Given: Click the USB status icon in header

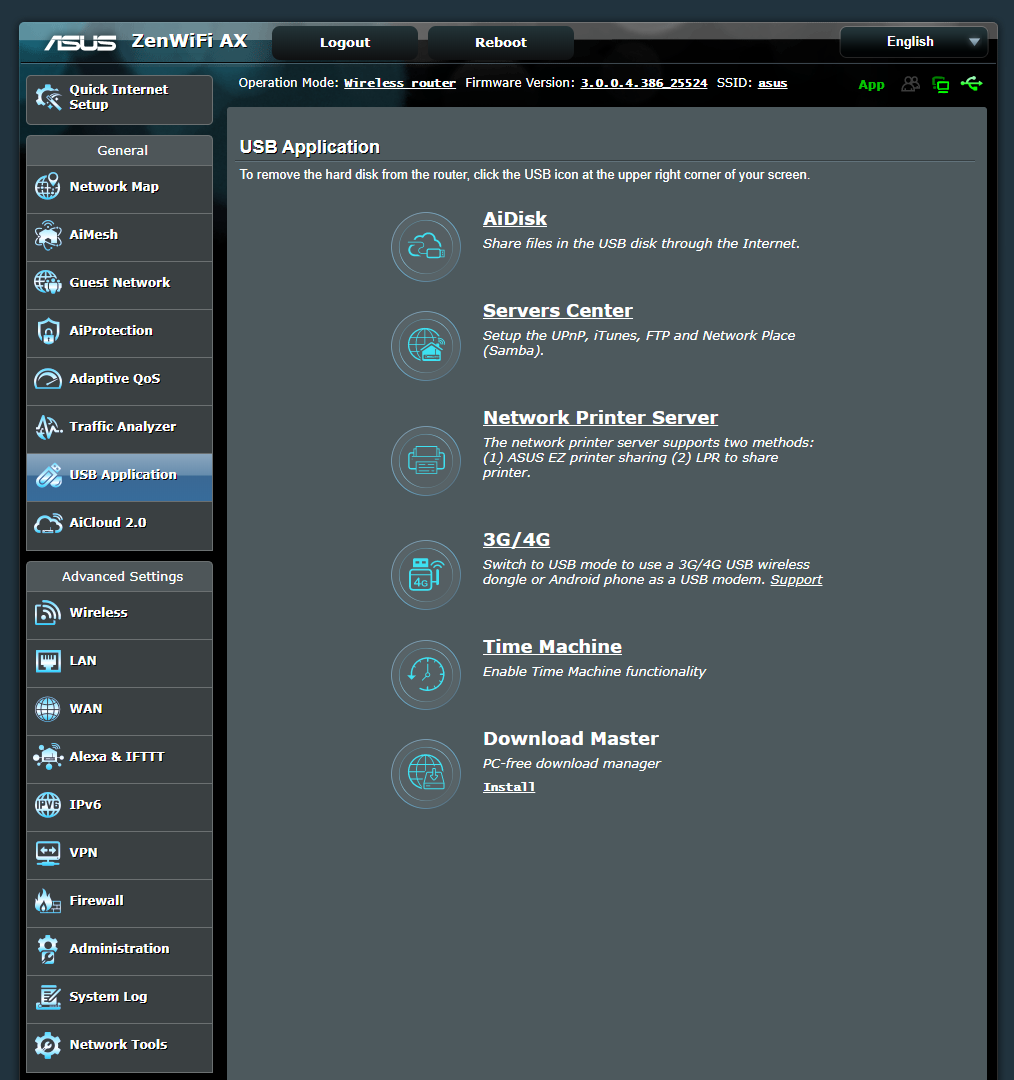Looking at the screenshot, I should click(972, 84).
